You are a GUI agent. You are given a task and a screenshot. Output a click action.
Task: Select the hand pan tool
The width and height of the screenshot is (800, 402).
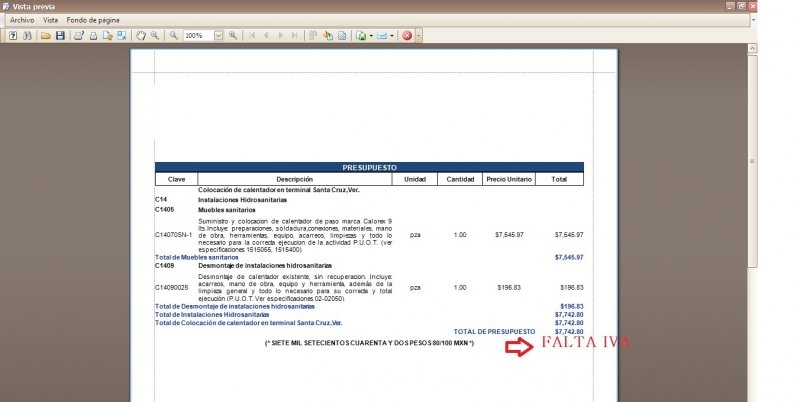pyautogui.click(x=141, y=35)
